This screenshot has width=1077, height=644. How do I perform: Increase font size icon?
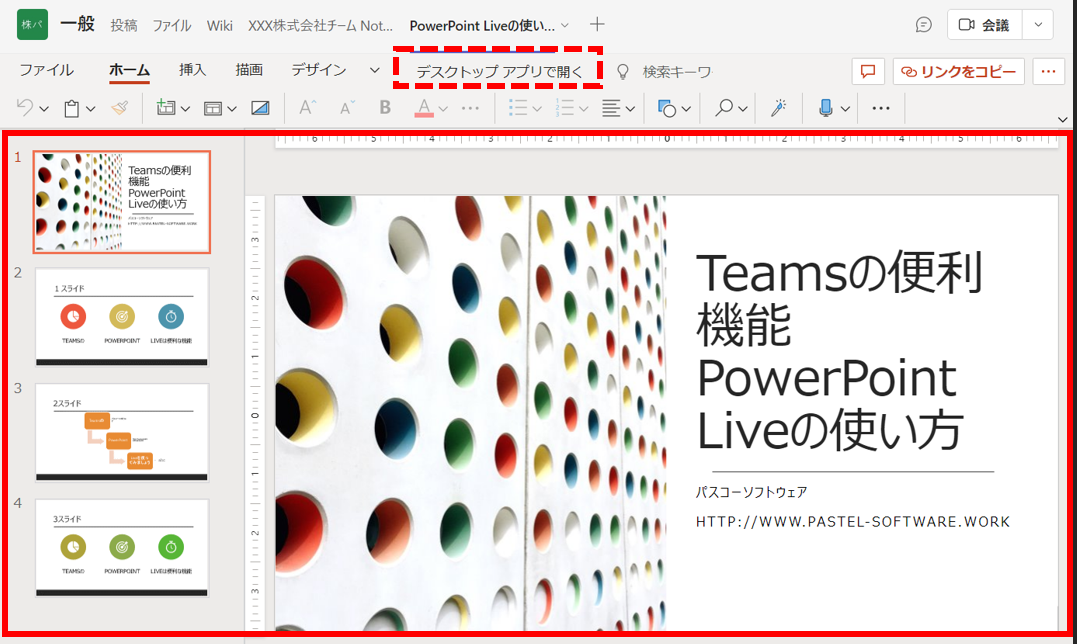[x=307, y=108]
